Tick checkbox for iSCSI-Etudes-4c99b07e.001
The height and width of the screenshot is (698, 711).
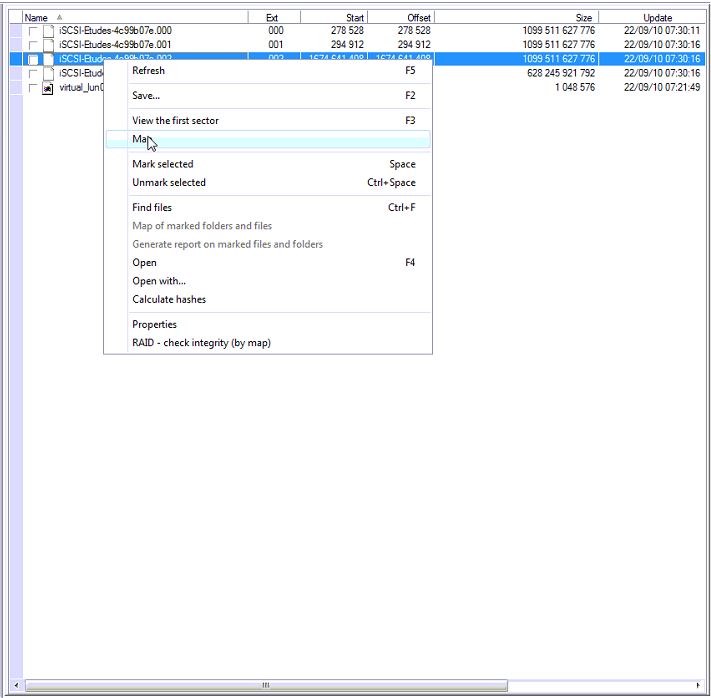[33, 45]
